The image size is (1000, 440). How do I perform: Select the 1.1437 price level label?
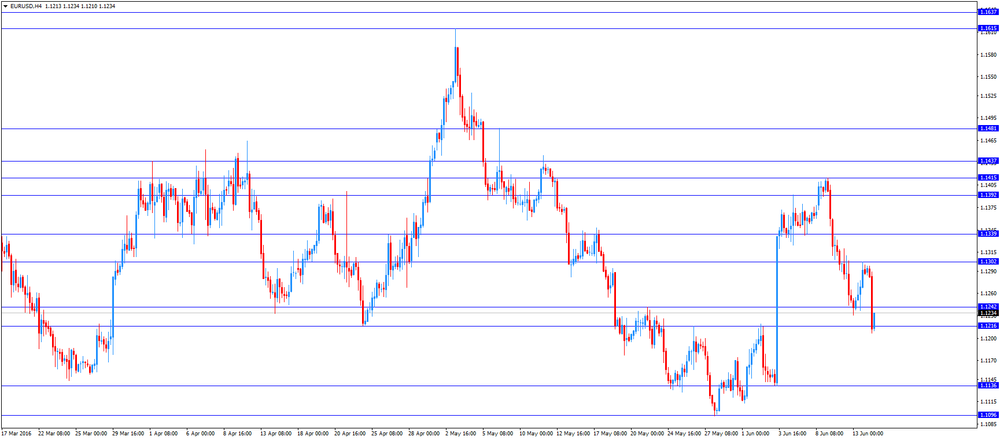click(x=988, y=161)
